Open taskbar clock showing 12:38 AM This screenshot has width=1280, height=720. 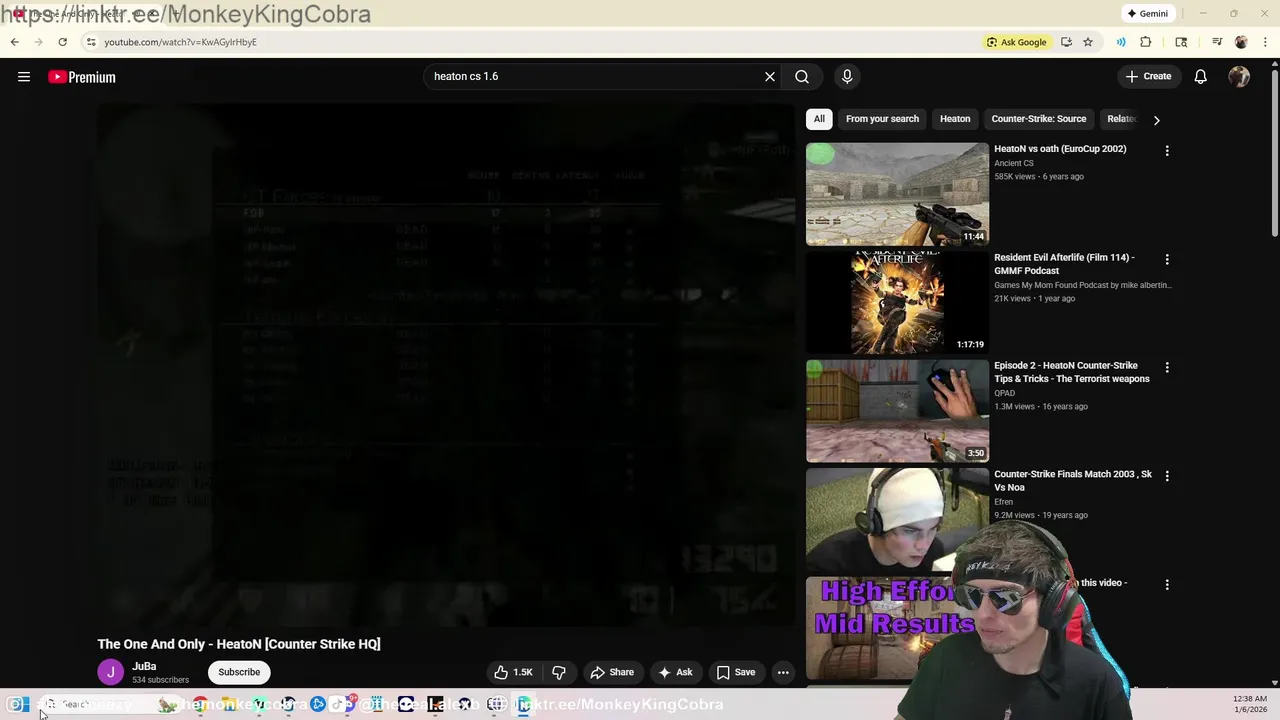(1250, 703)
